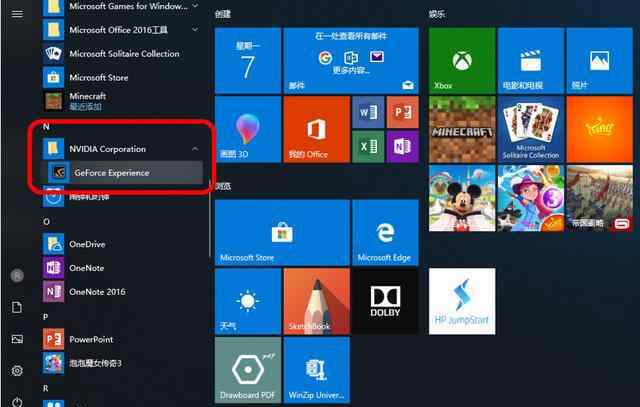Viewport: 640px width, 407px height.
Task: Open the calendar tile showing 7
Action: 248,61
